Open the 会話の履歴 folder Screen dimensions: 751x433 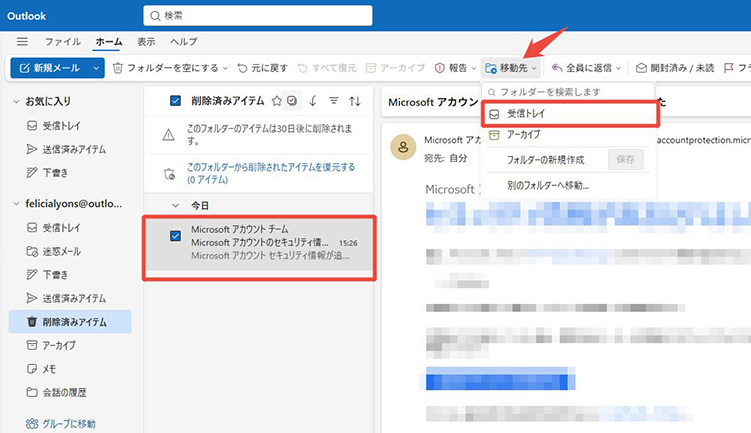(x=64, y=392)
